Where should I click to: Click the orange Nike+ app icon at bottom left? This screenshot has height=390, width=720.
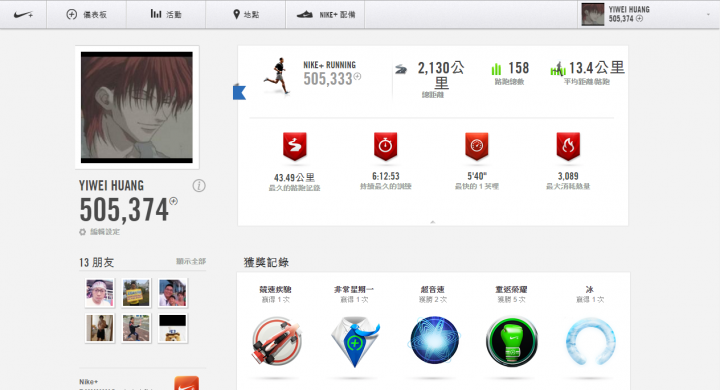point(186,383)
